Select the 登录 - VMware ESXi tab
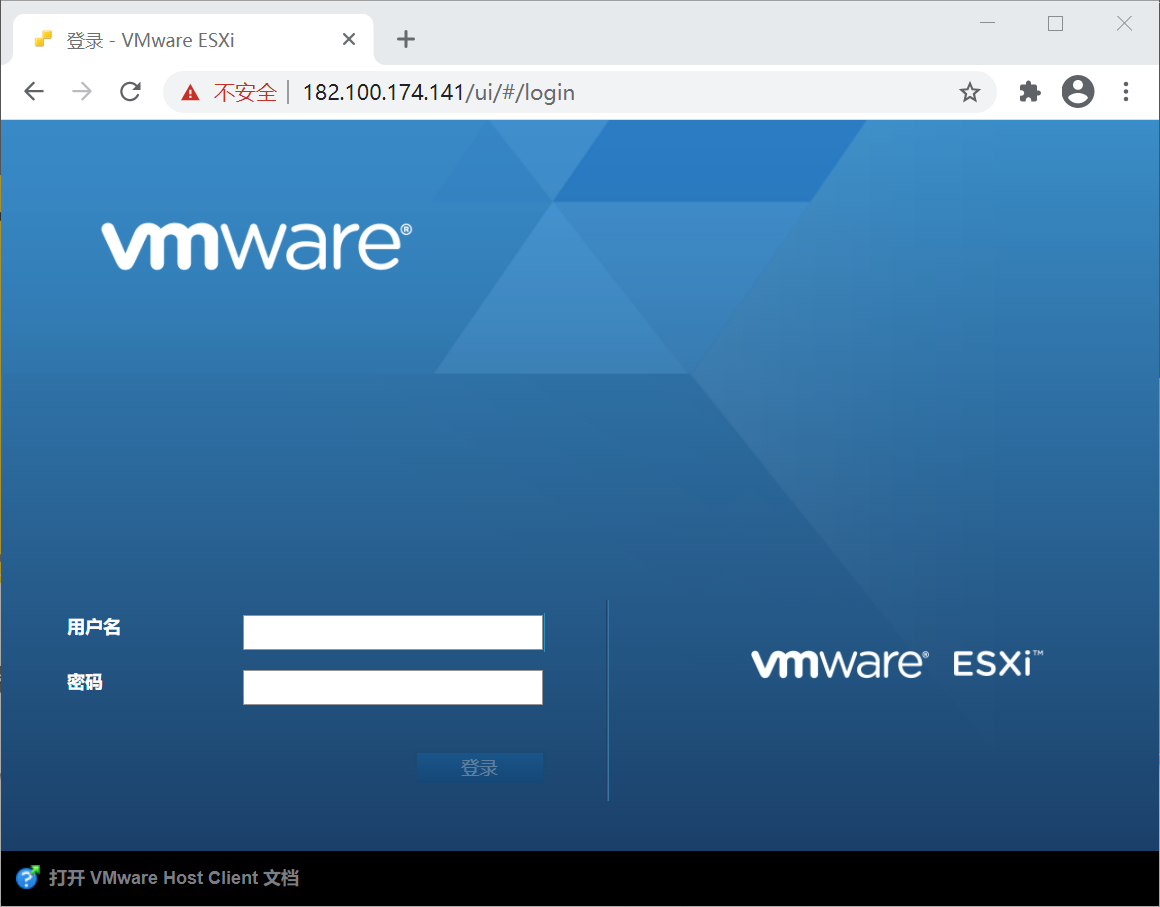Screen dimensions: 1160x907 pyautogui.click(x=180, y=39)
